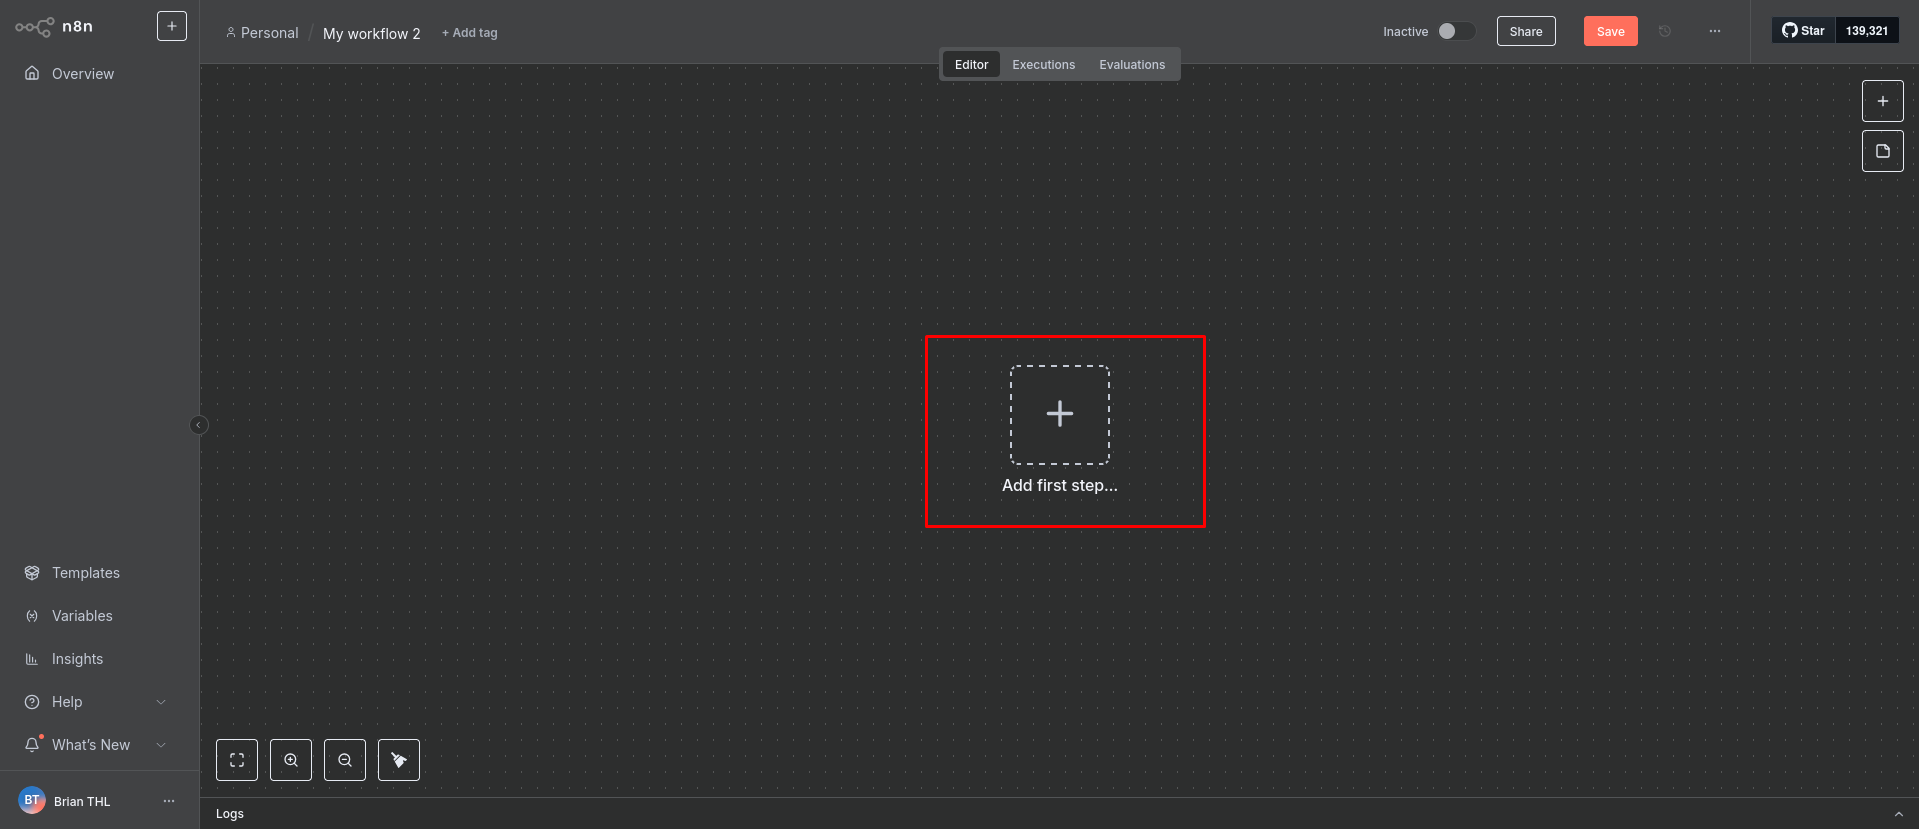Screen dimensions: 1919x829
Task: Open the workflow options ellipsis menu
Action: [x=1715, y=31]
